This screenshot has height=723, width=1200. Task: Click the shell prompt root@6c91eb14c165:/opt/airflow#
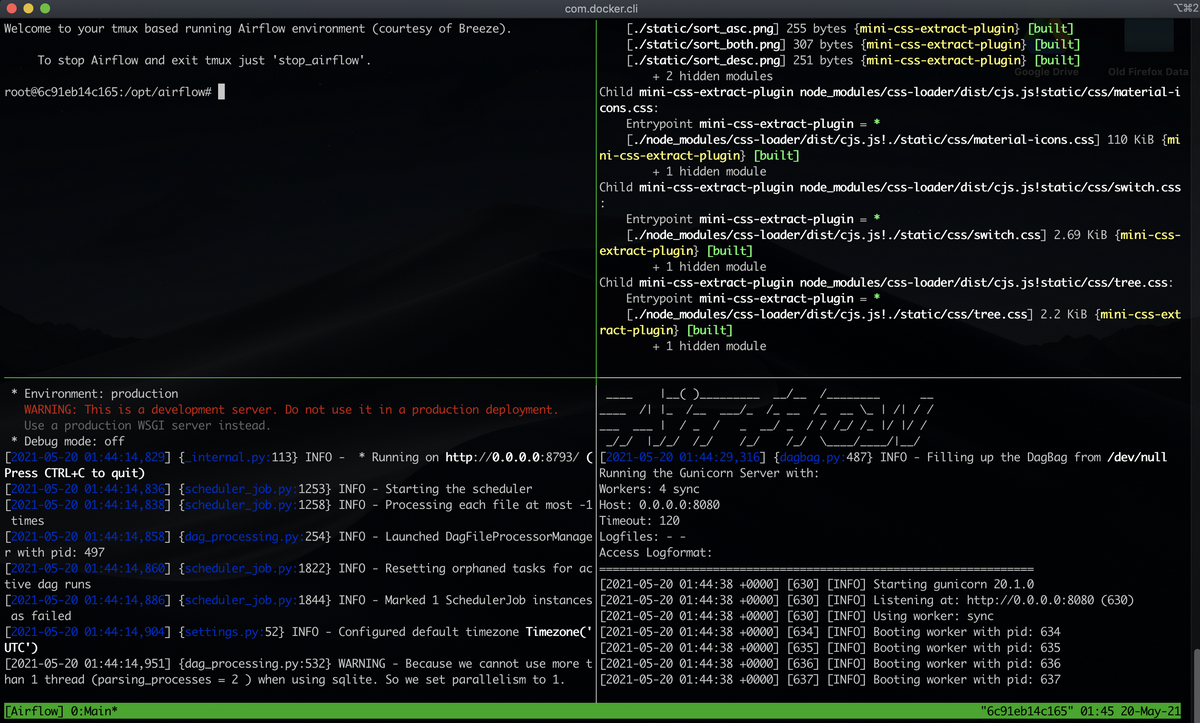click(107, 92)
